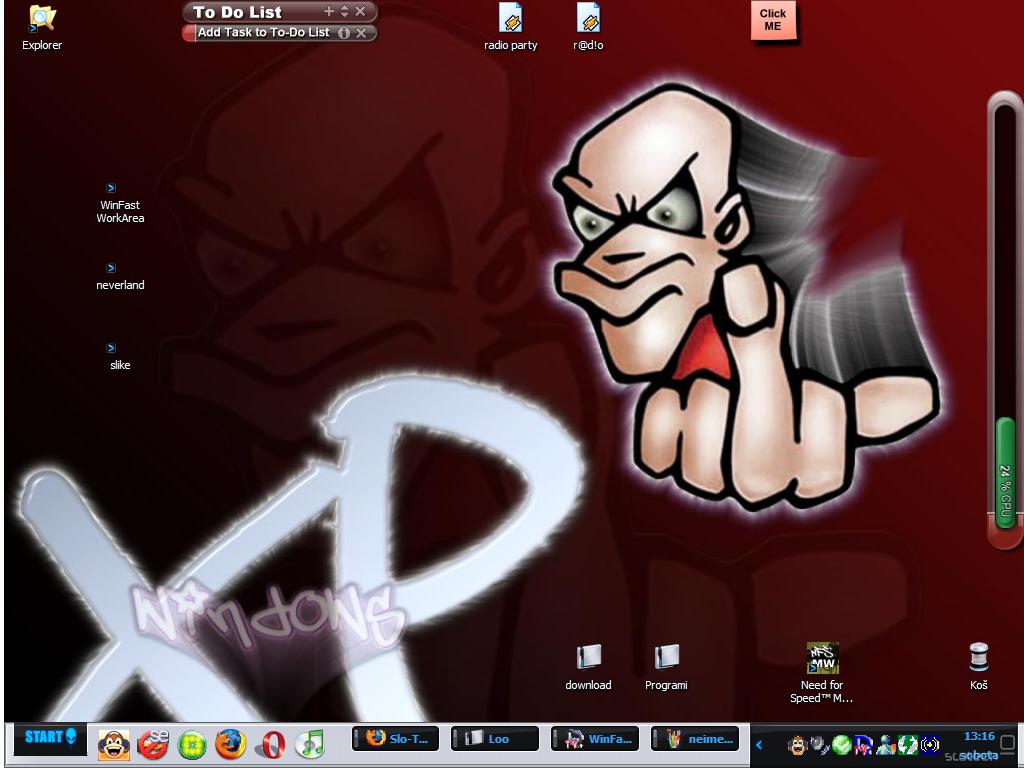Open the r@d!o playlist file
The height and width of the screenshot is (768, 1024).
[588, 27]
